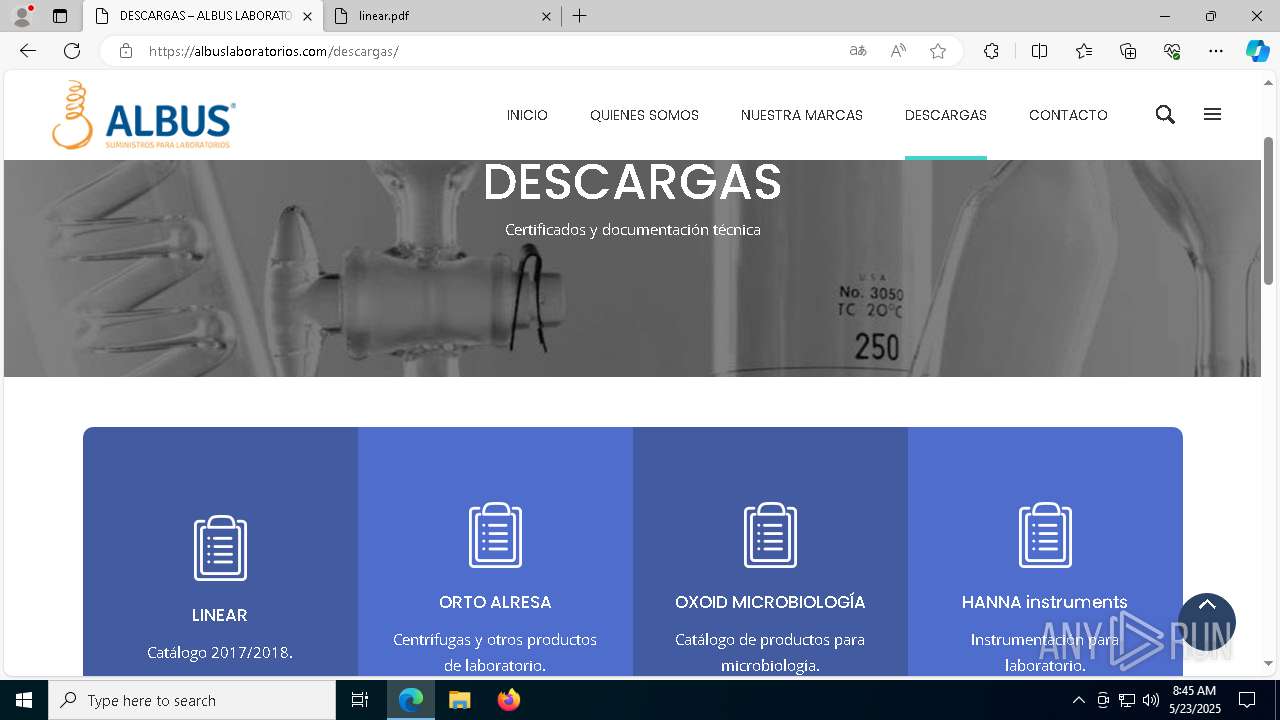
Task: Open QUIENES SOMOS menu item
Action: click(x=644, y=115)
